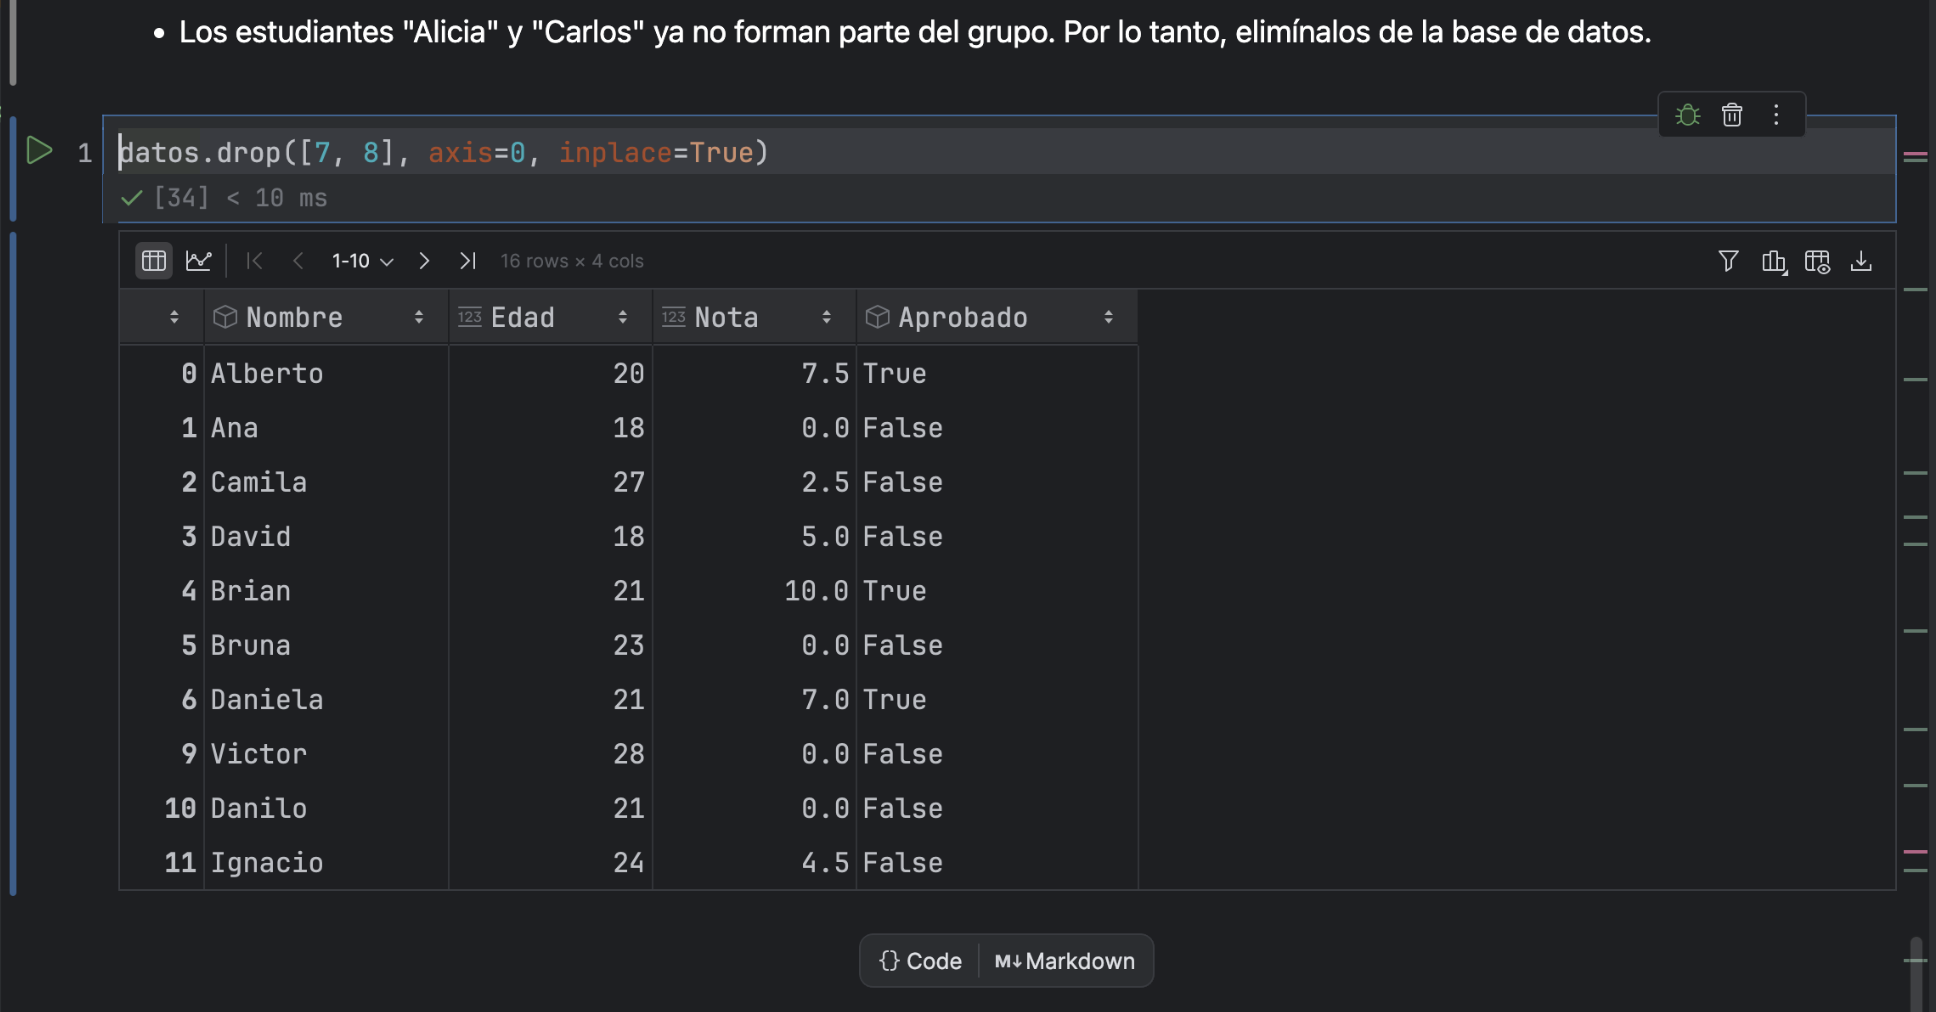
Task: Select the Daniela name cell
Action: [326, 699]
